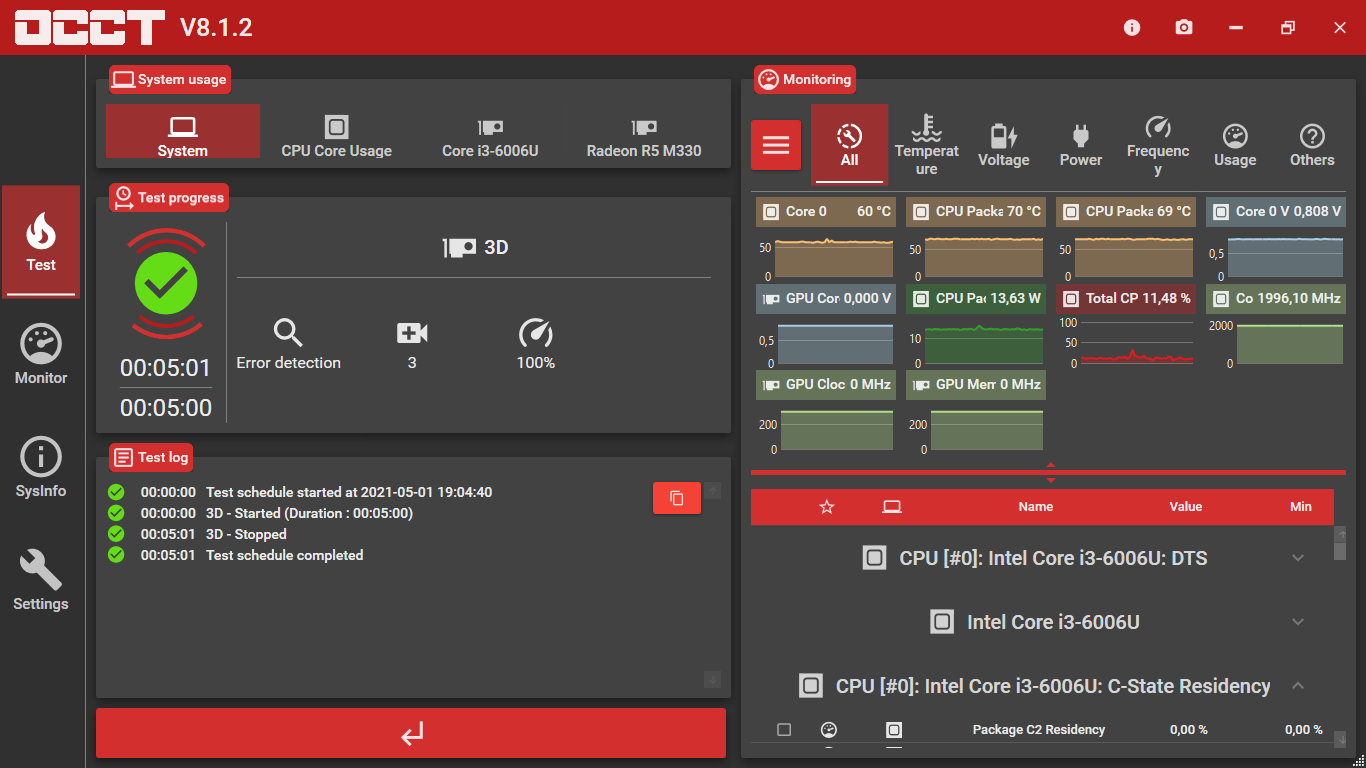The height and width of the screenshot is (768, 1366).
Task: Click the camera-plus icon above 3
Action: (412, 333)
